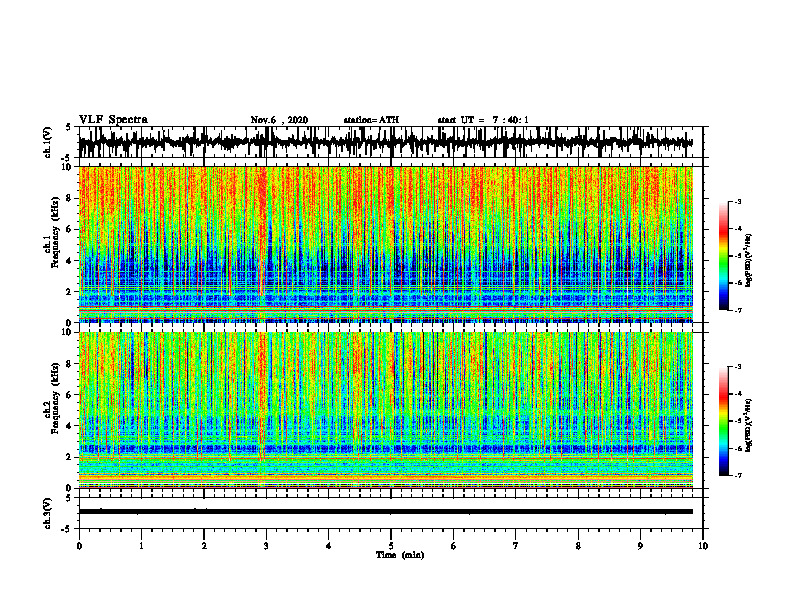Click the '-7' label on ch.1 color scale
Screen dimensions: 792x612
pos(738,311)
